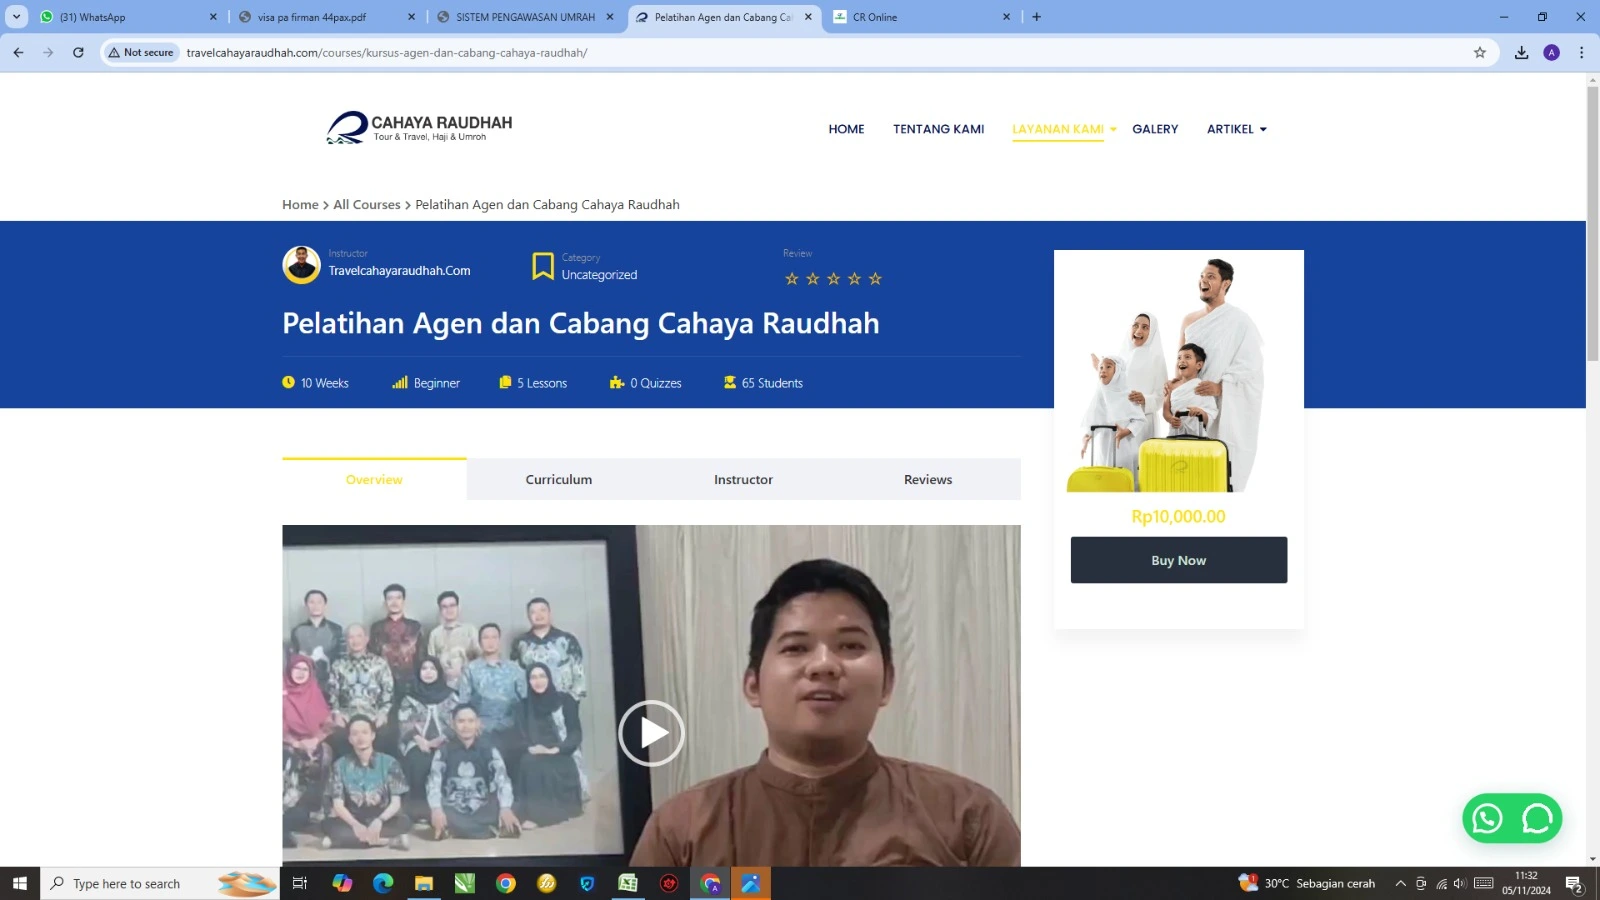Play the course overview video
The image size is (1600, 900).
pyautogui.click(x=651, y=733)
